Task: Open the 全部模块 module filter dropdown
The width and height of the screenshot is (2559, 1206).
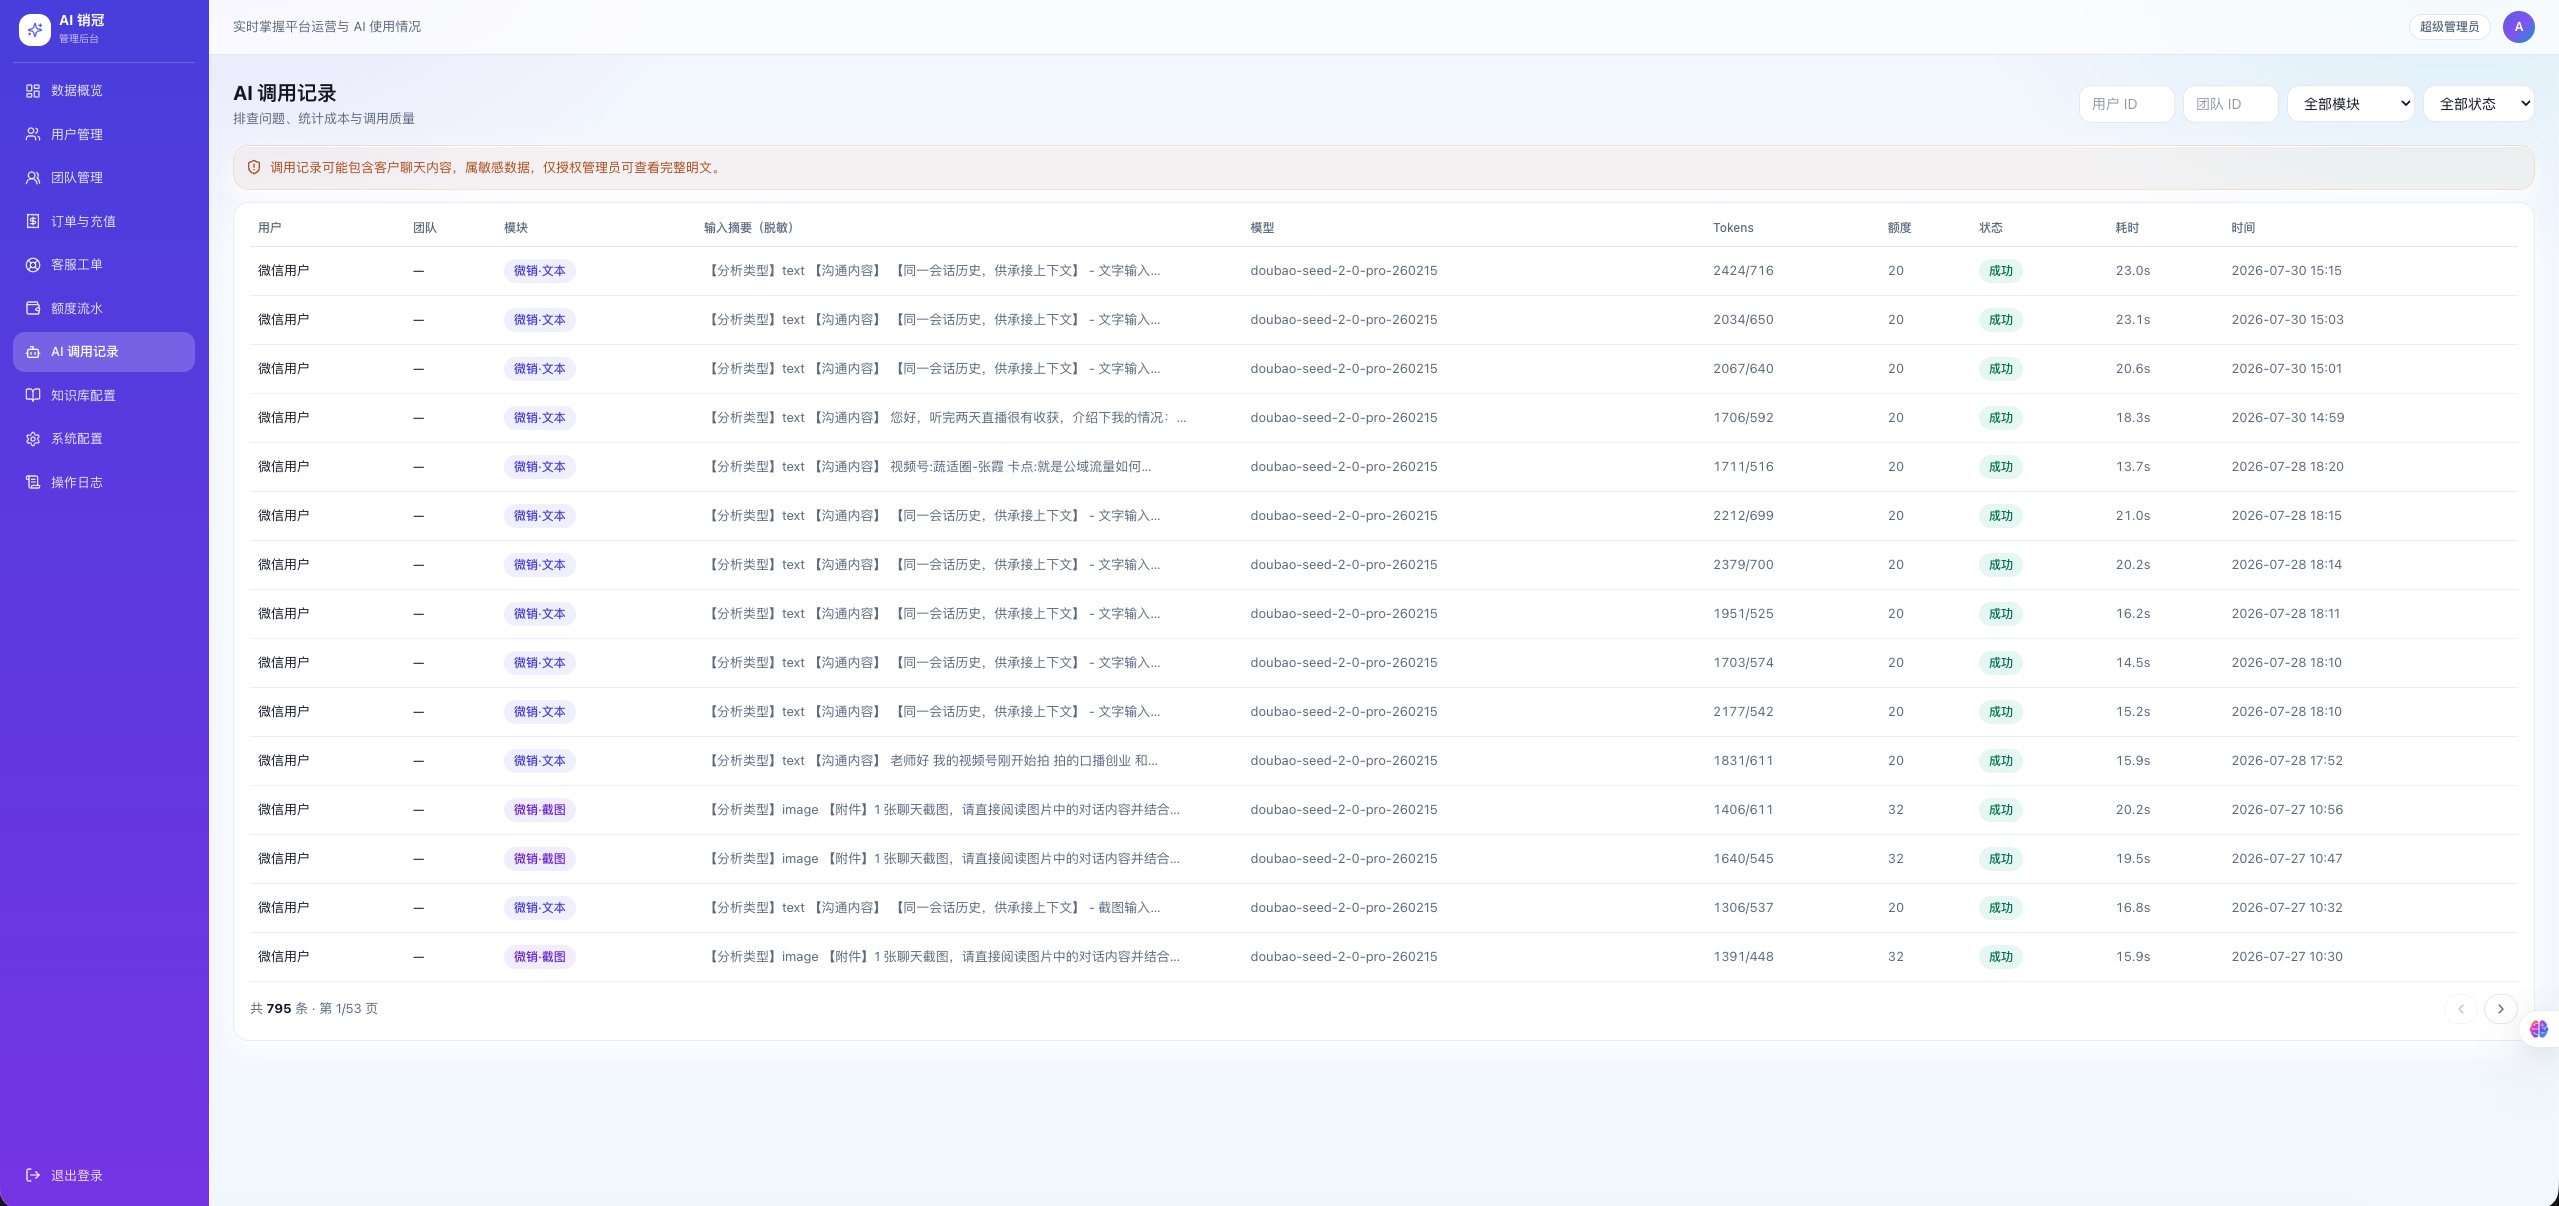Action: 2351,104
